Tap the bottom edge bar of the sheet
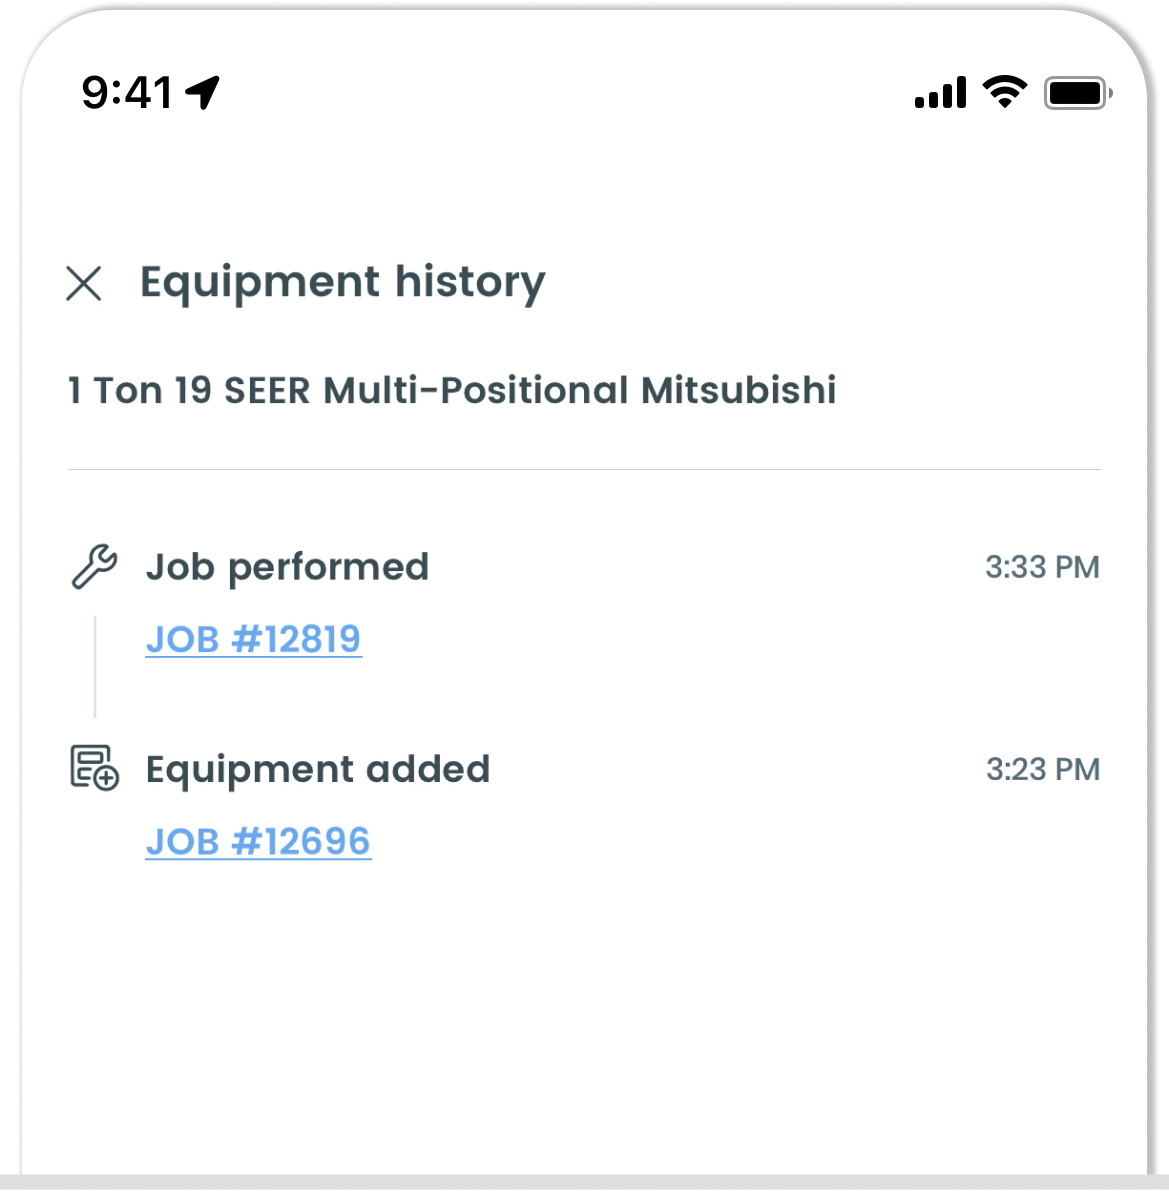Viewport: 1169px width, 1192px height. point(584,1183)
